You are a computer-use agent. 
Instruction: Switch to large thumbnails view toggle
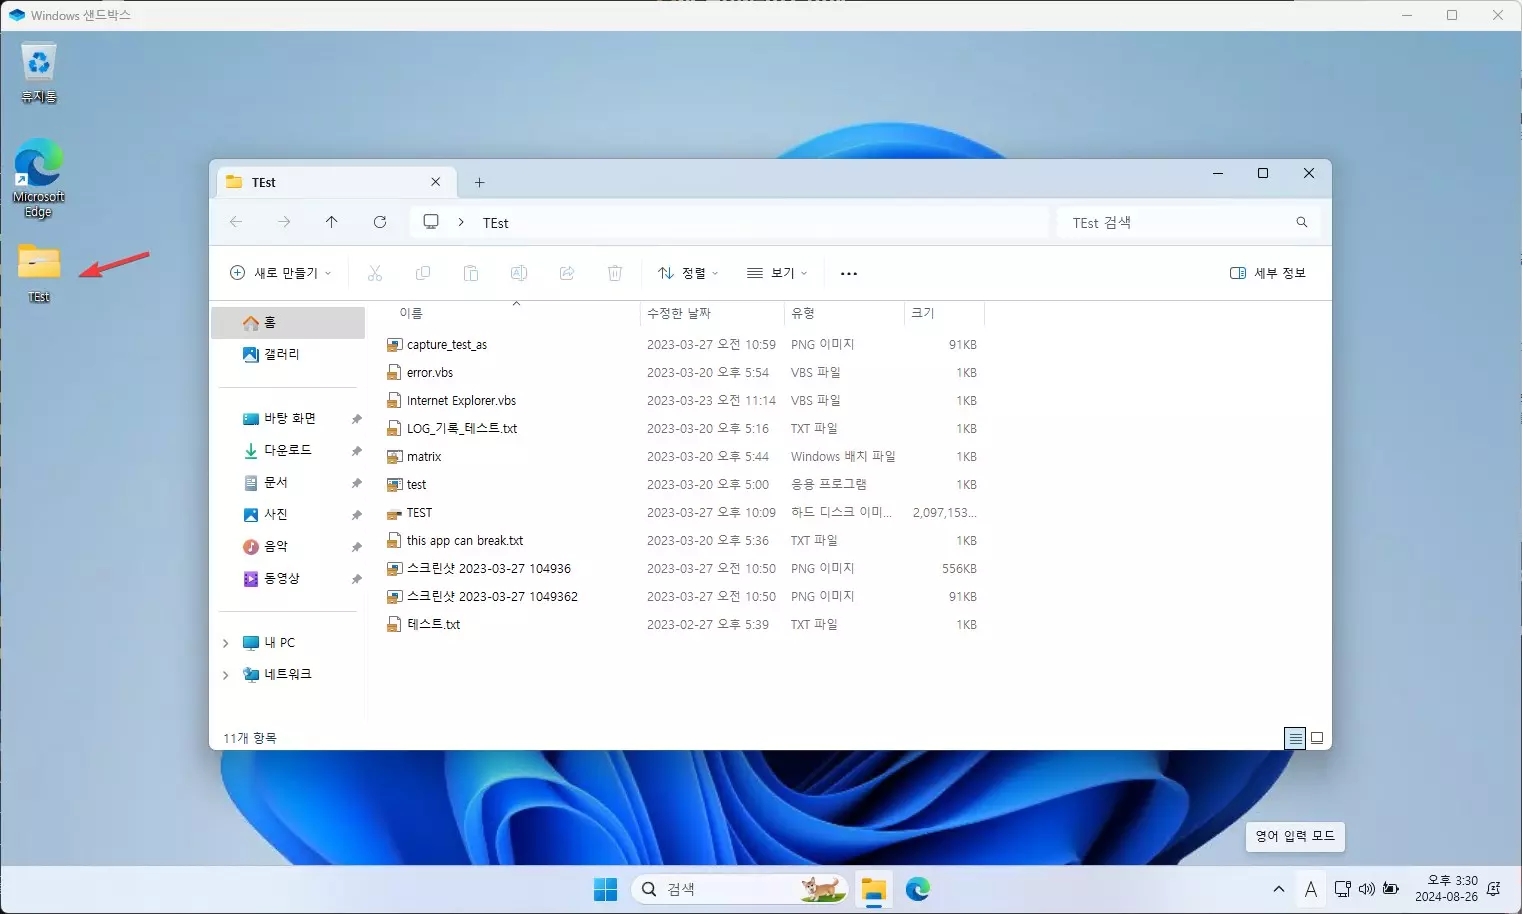pos(1317,738)
